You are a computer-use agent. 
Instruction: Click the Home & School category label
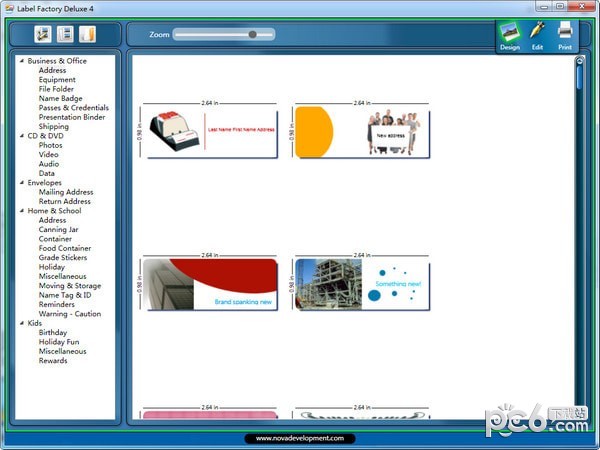pos(54,211)
